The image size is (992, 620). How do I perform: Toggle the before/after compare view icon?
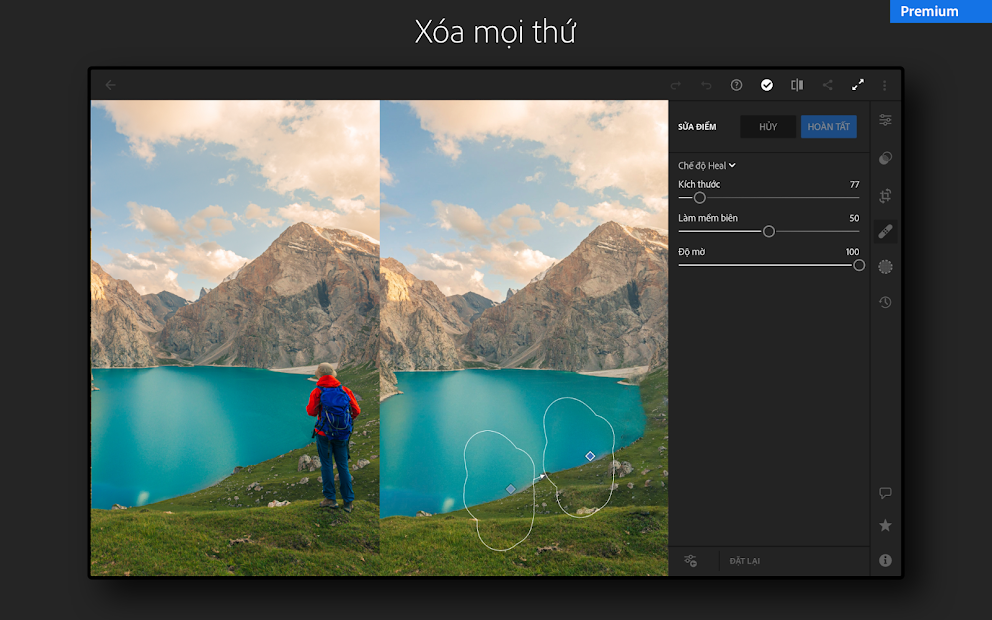point(797,85)
